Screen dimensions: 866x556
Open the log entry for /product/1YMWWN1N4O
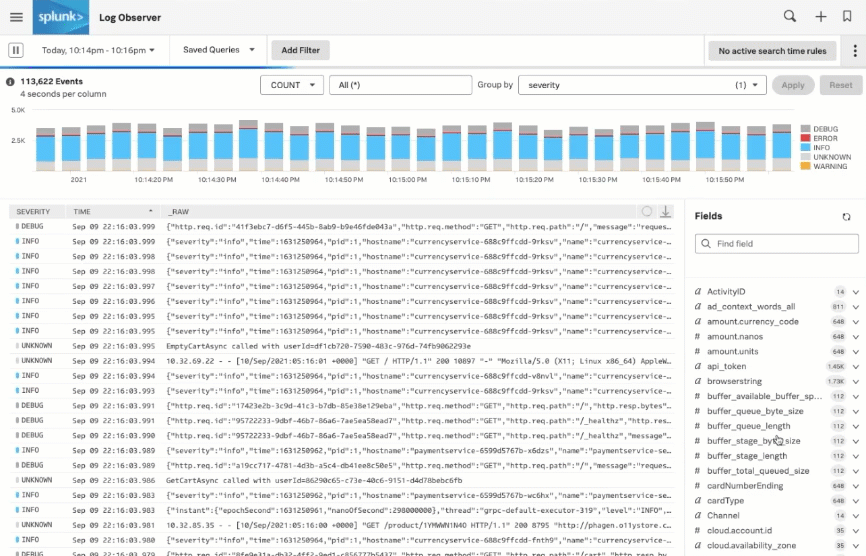[x=342, y=525]
